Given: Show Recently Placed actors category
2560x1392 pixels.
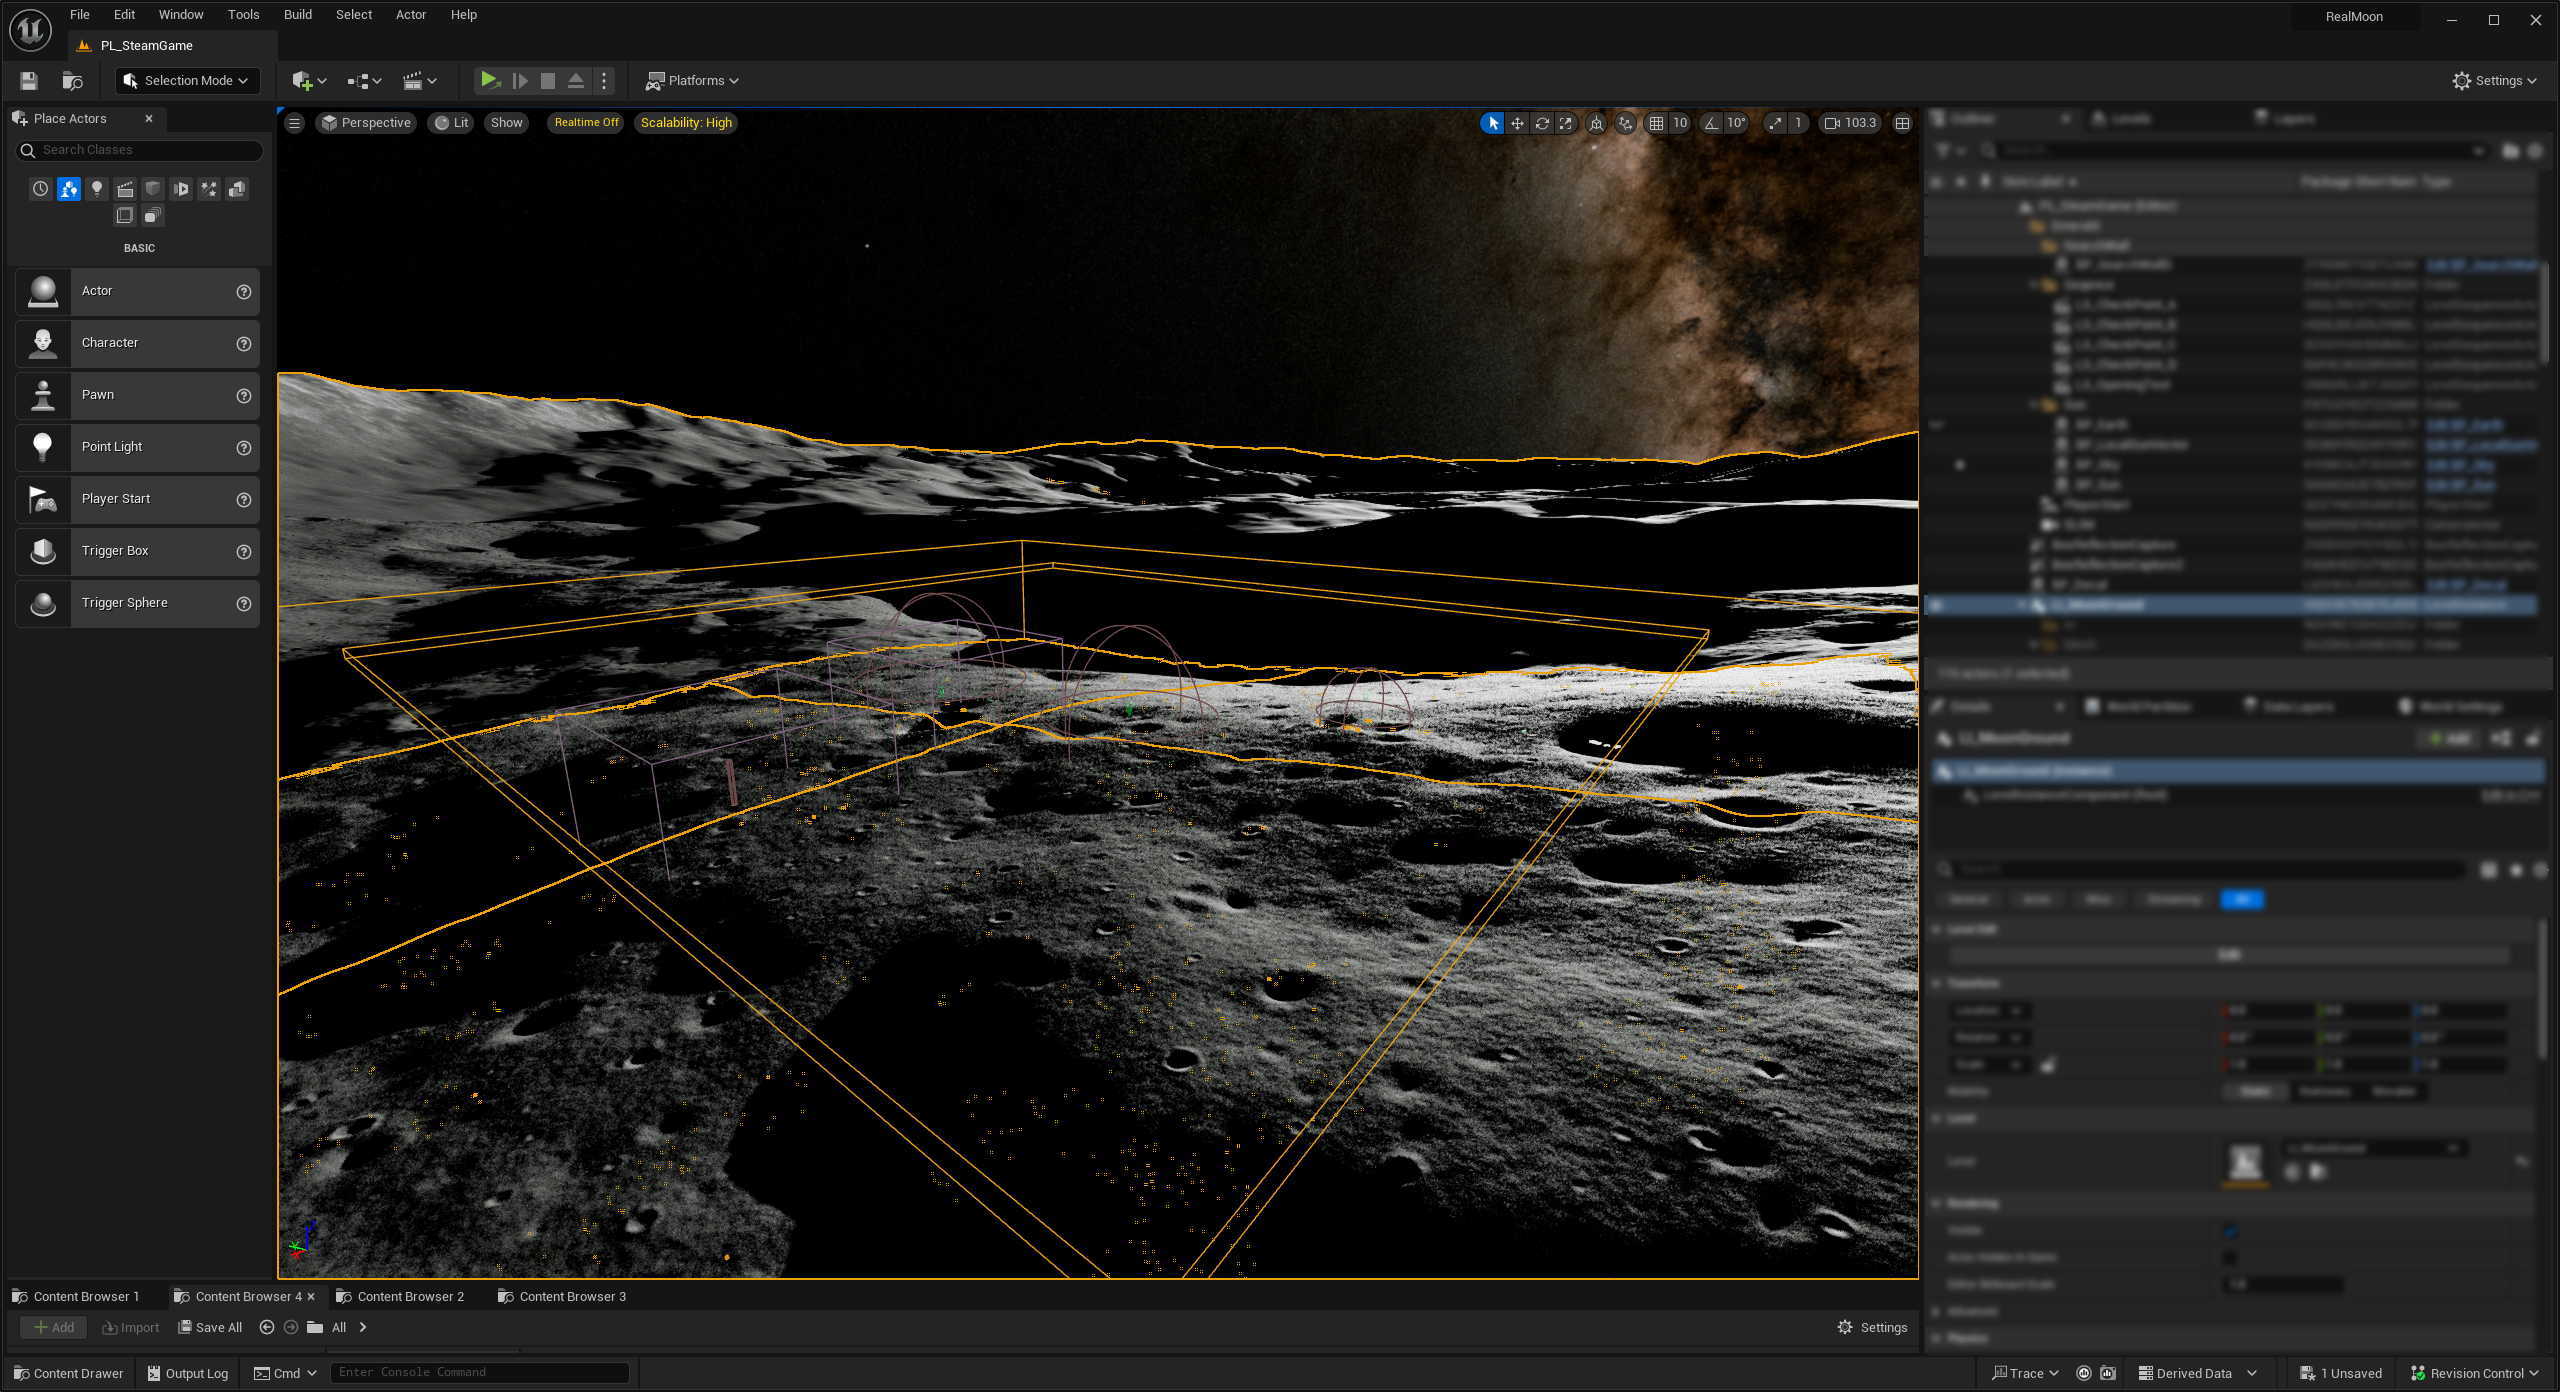Looking at the screenshot, I should coord(40,189).
